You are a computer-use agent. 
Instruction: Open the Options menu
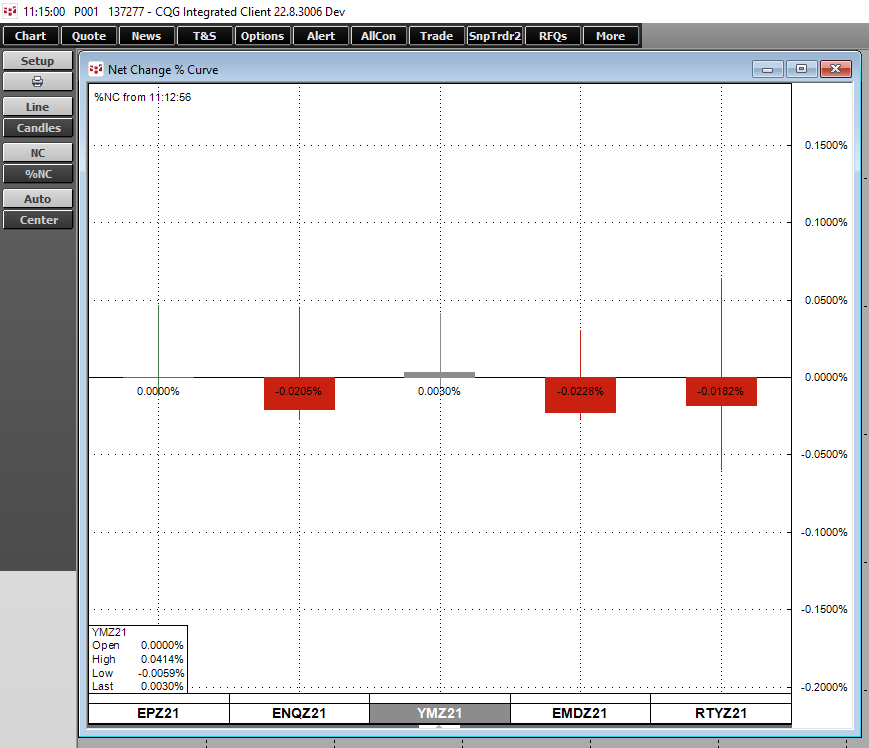point(262,35)
